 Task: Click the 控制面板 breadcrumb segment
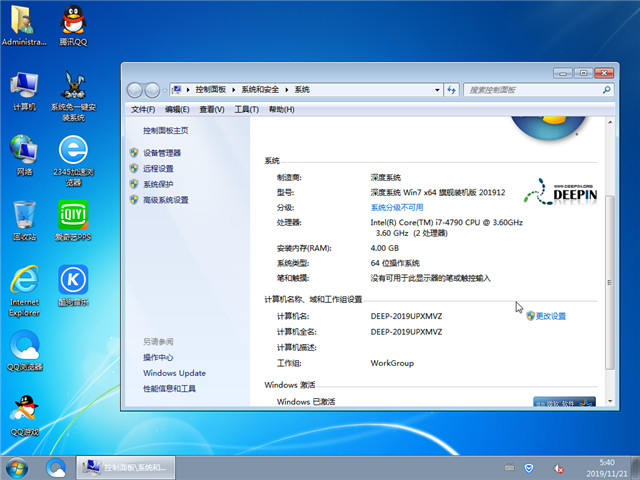[211, 90]
